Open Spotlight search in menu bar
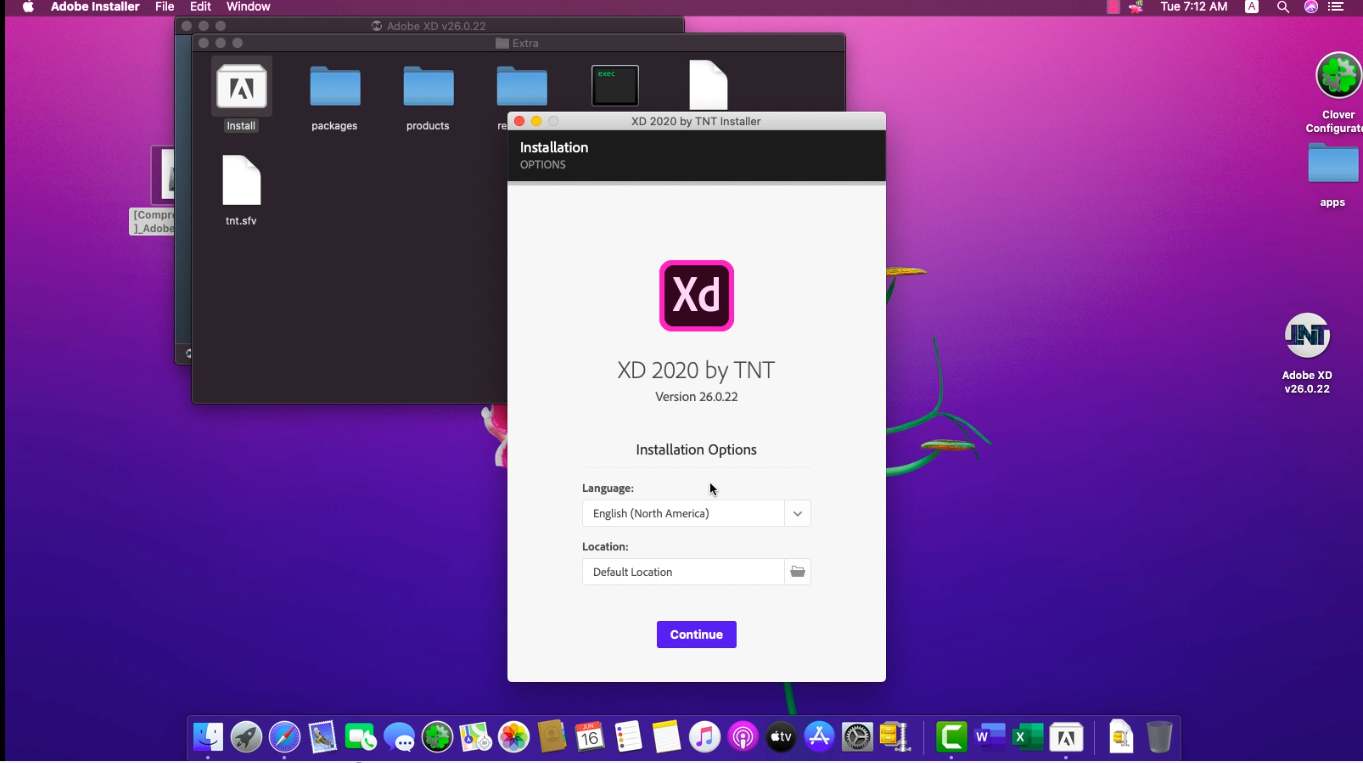1363x763 pixels. [1282, 7]
